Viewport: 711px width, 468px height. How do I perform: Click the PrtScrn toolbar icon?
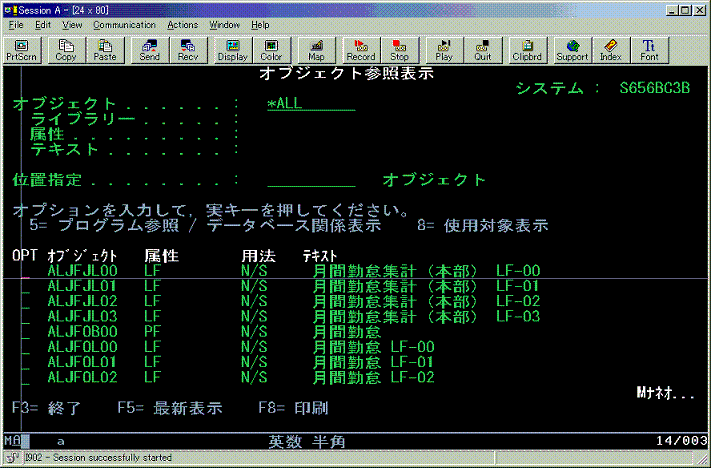click(22, 50)
